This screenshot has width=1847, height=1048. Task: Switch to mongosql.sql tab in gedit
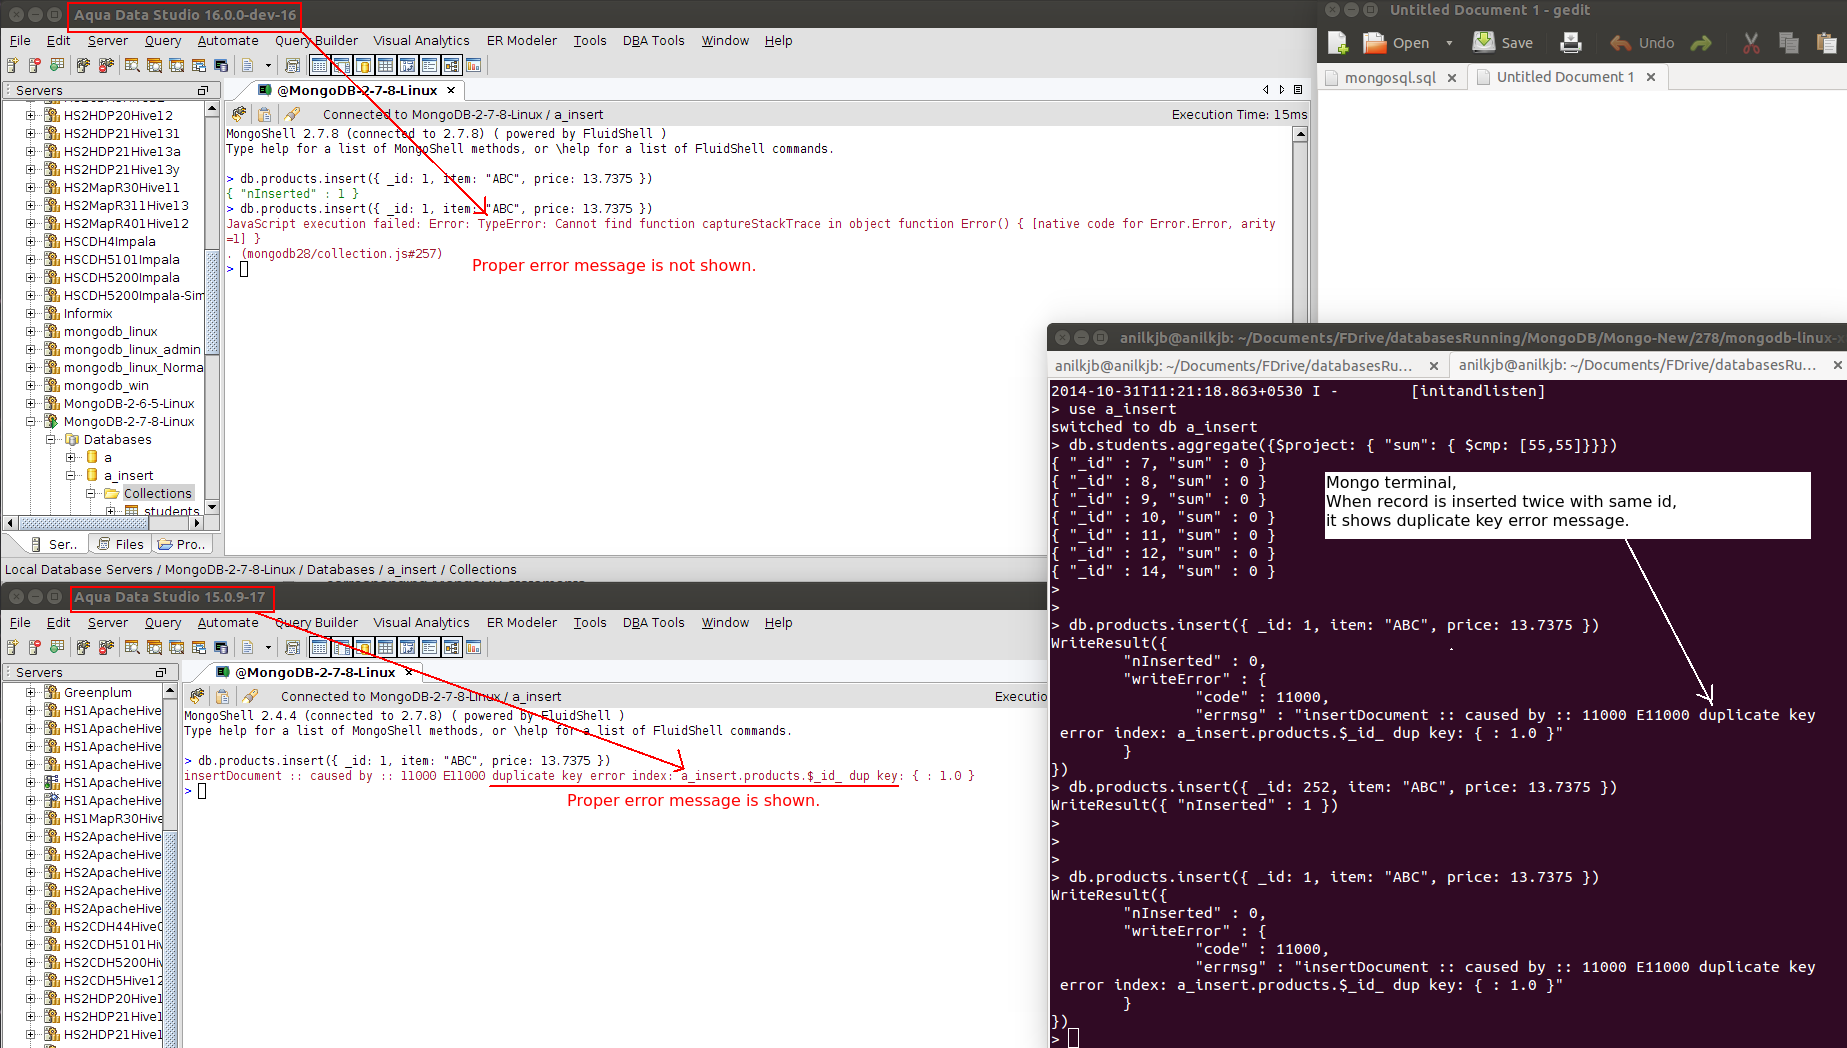[x=1390, y=77]
